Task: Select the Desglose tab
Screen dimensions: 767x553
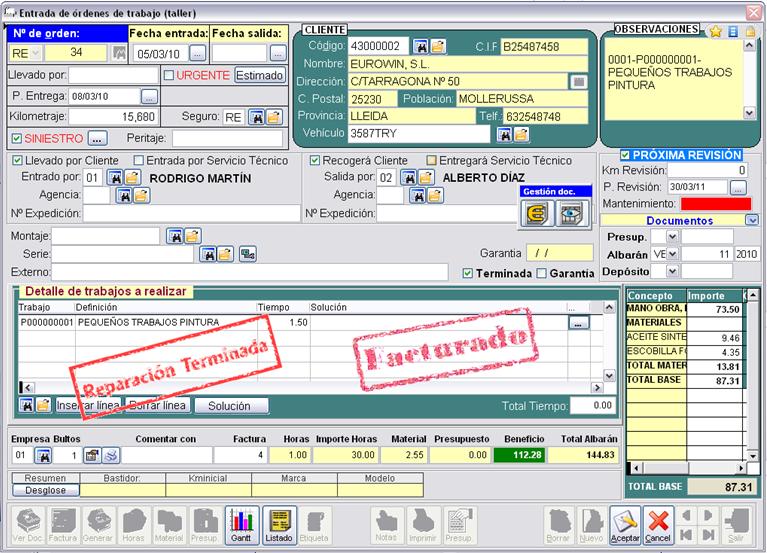Action: pyautogui.click(x=44, y=491)
